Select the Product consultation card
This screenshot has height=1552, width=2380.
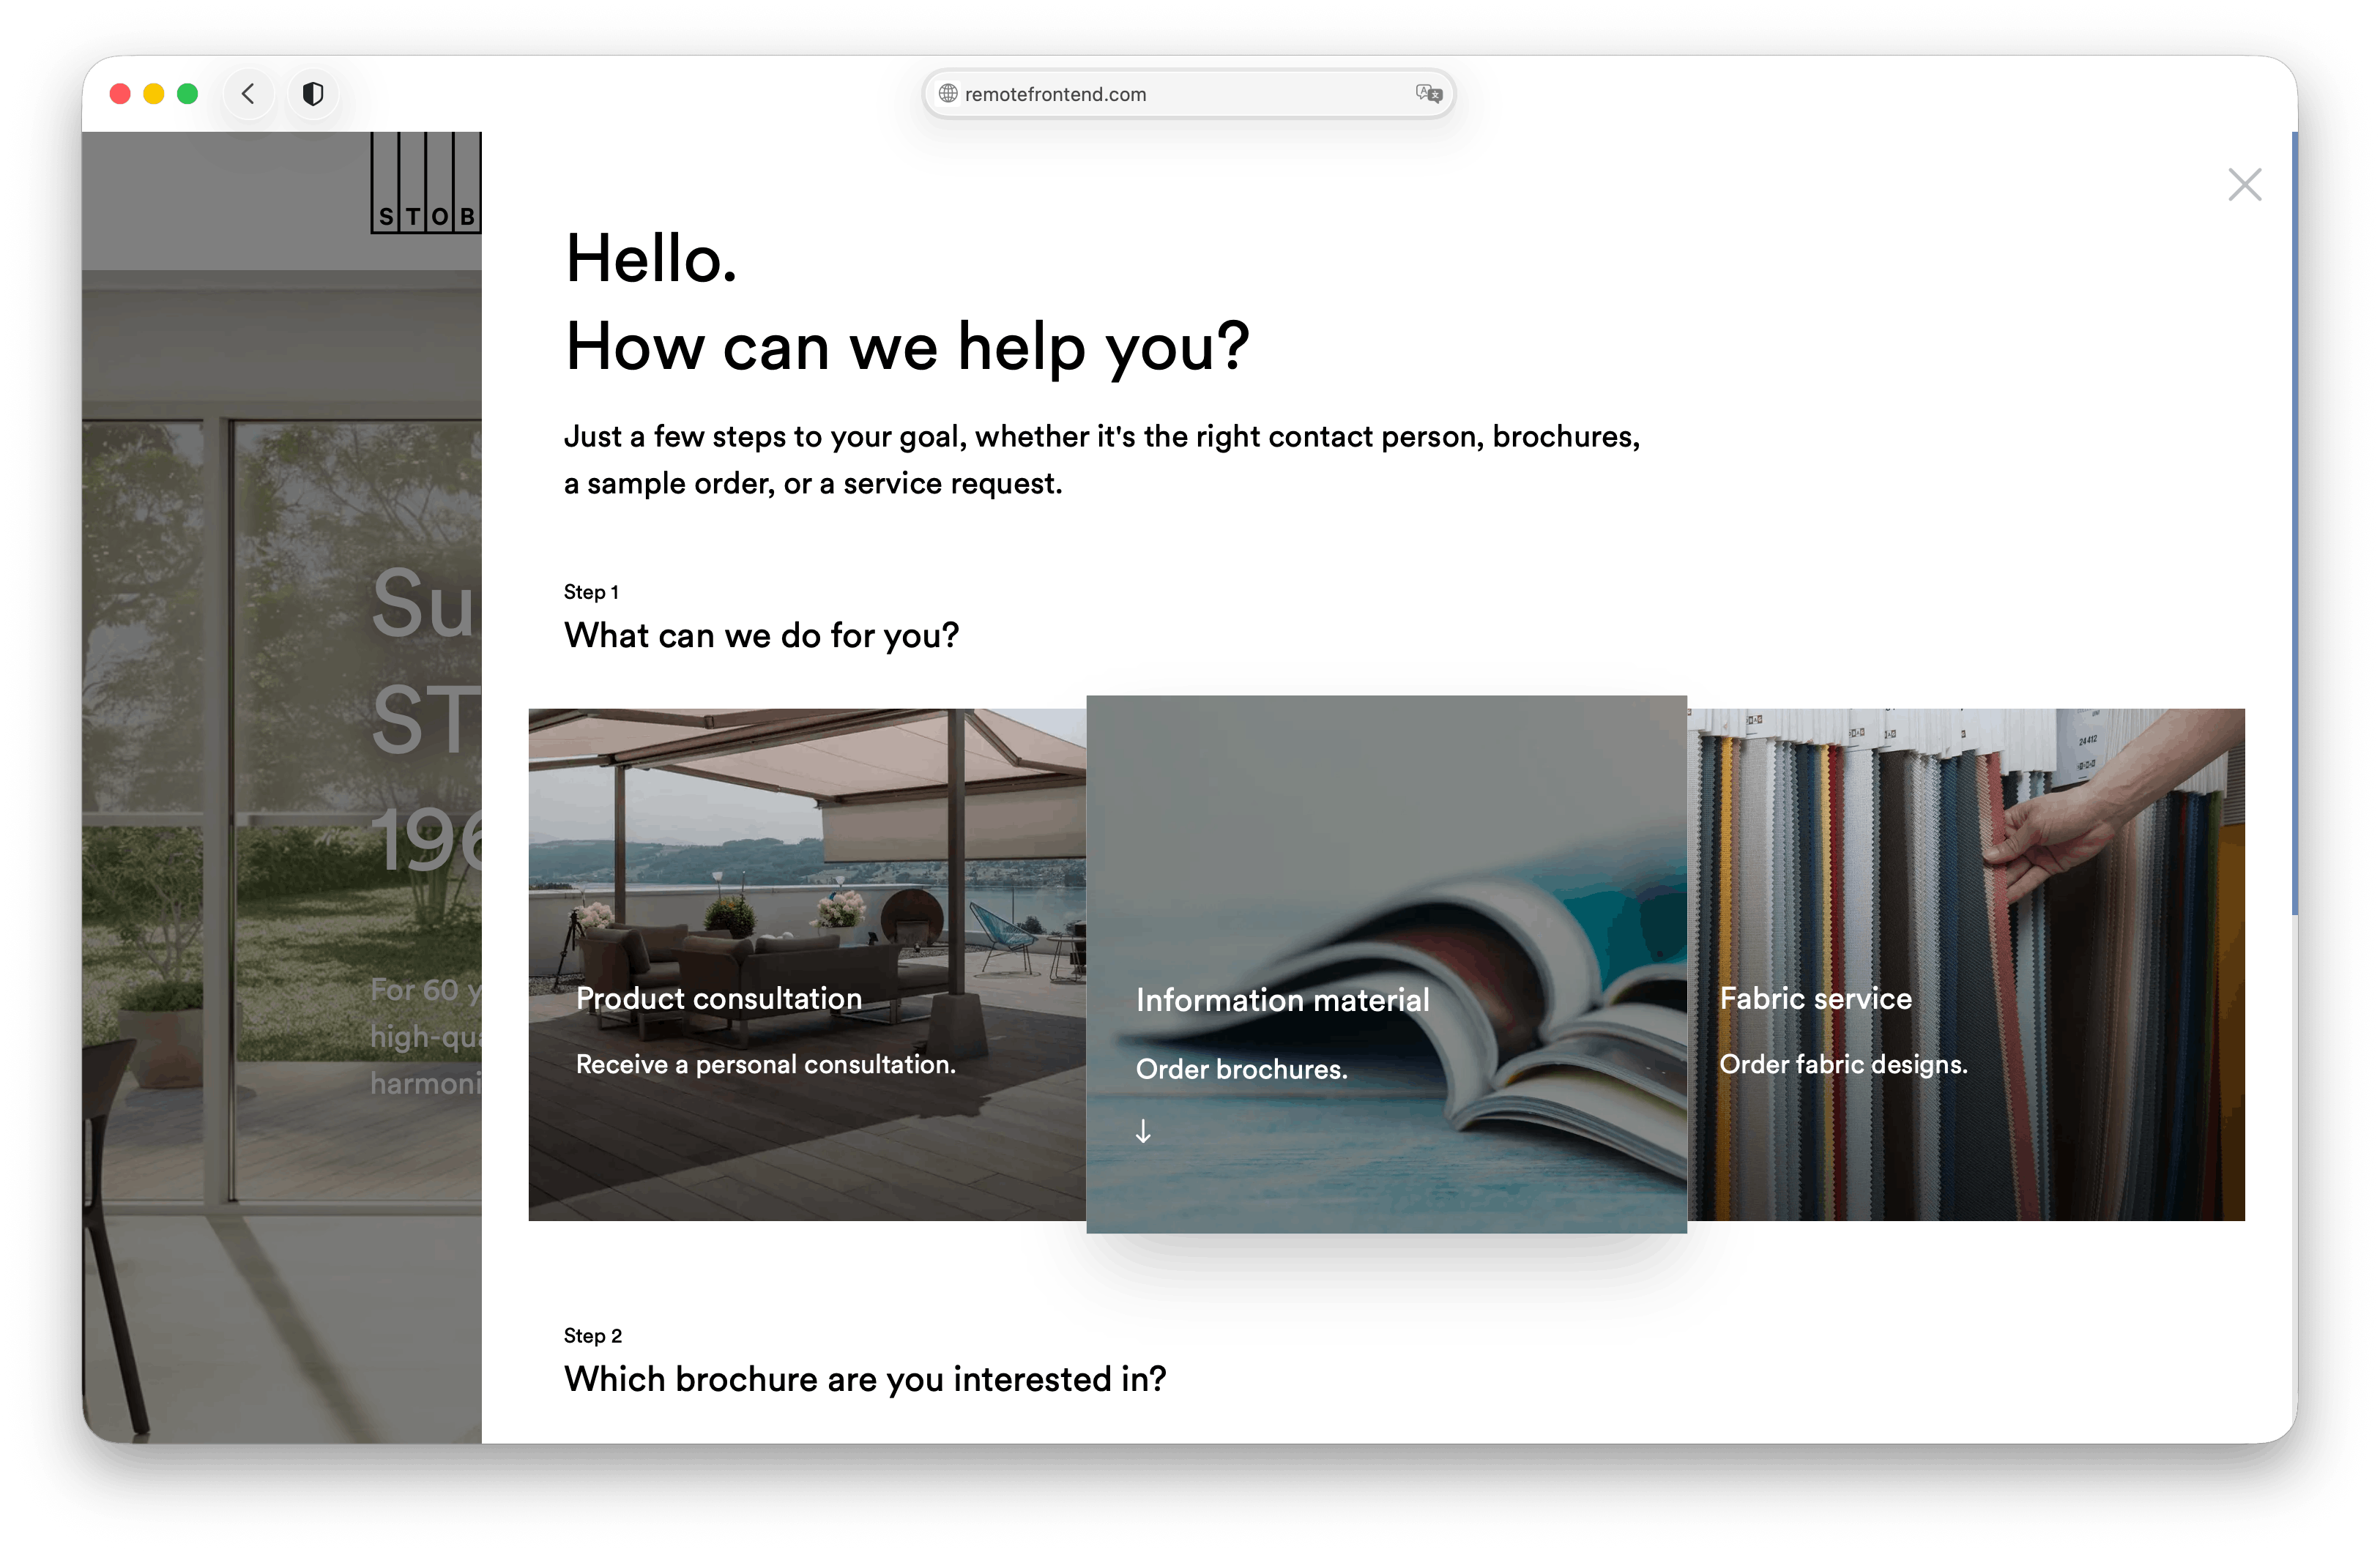(x=807, y=964)
